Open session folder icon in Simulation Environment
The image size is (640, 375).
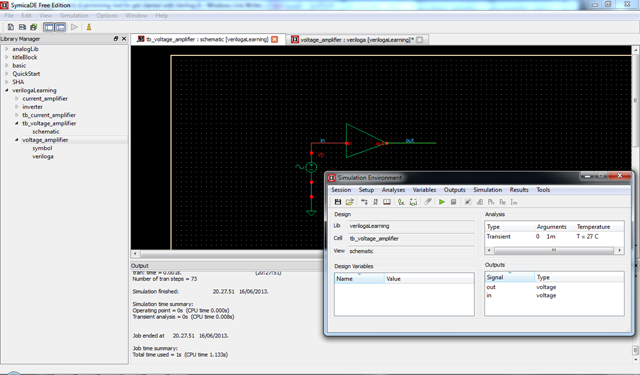350,202
